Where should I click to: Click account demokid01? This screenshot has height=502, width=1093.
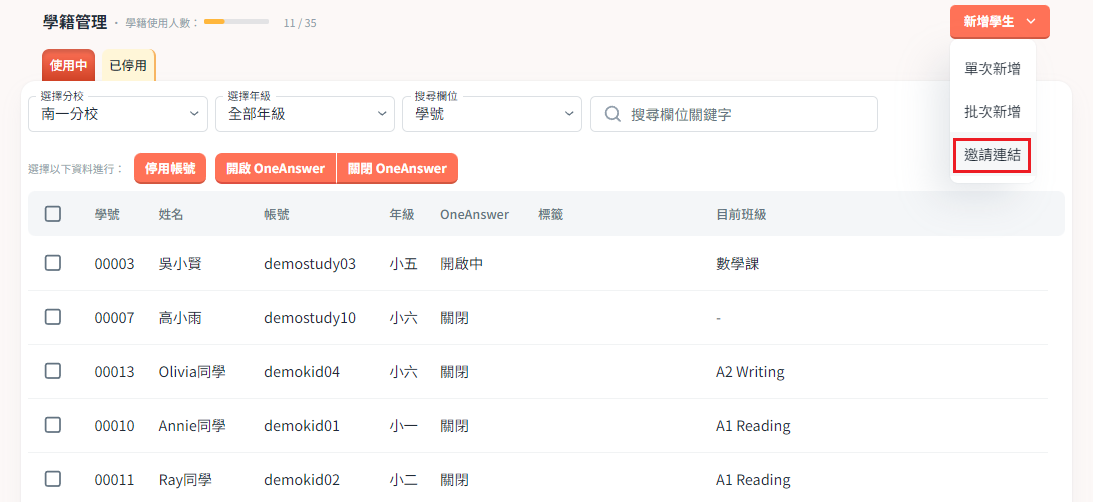302,425
